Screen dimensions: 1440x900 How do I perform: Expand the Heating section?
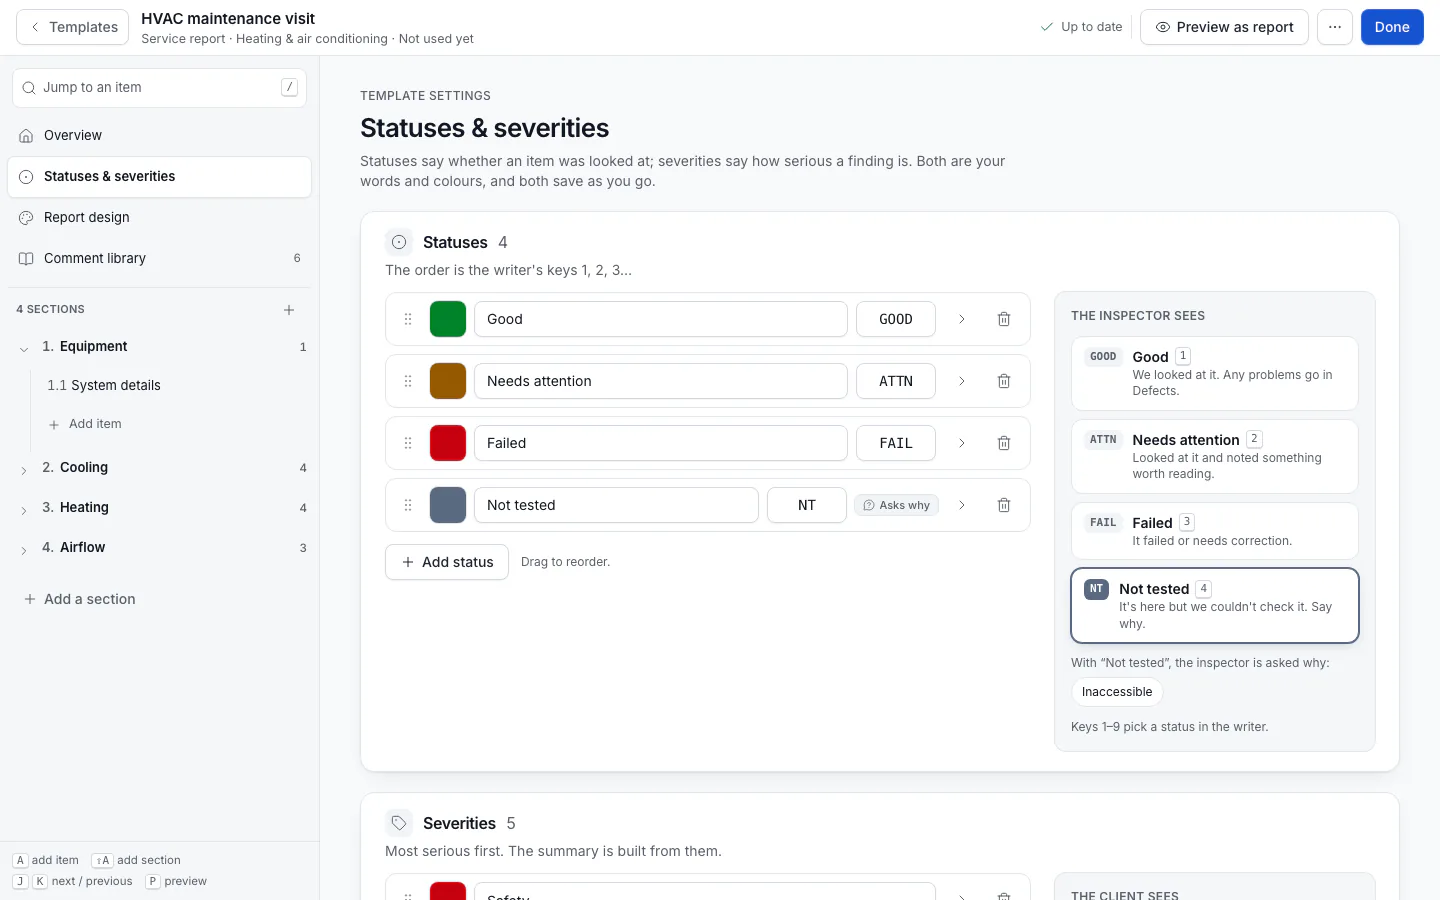24,509
